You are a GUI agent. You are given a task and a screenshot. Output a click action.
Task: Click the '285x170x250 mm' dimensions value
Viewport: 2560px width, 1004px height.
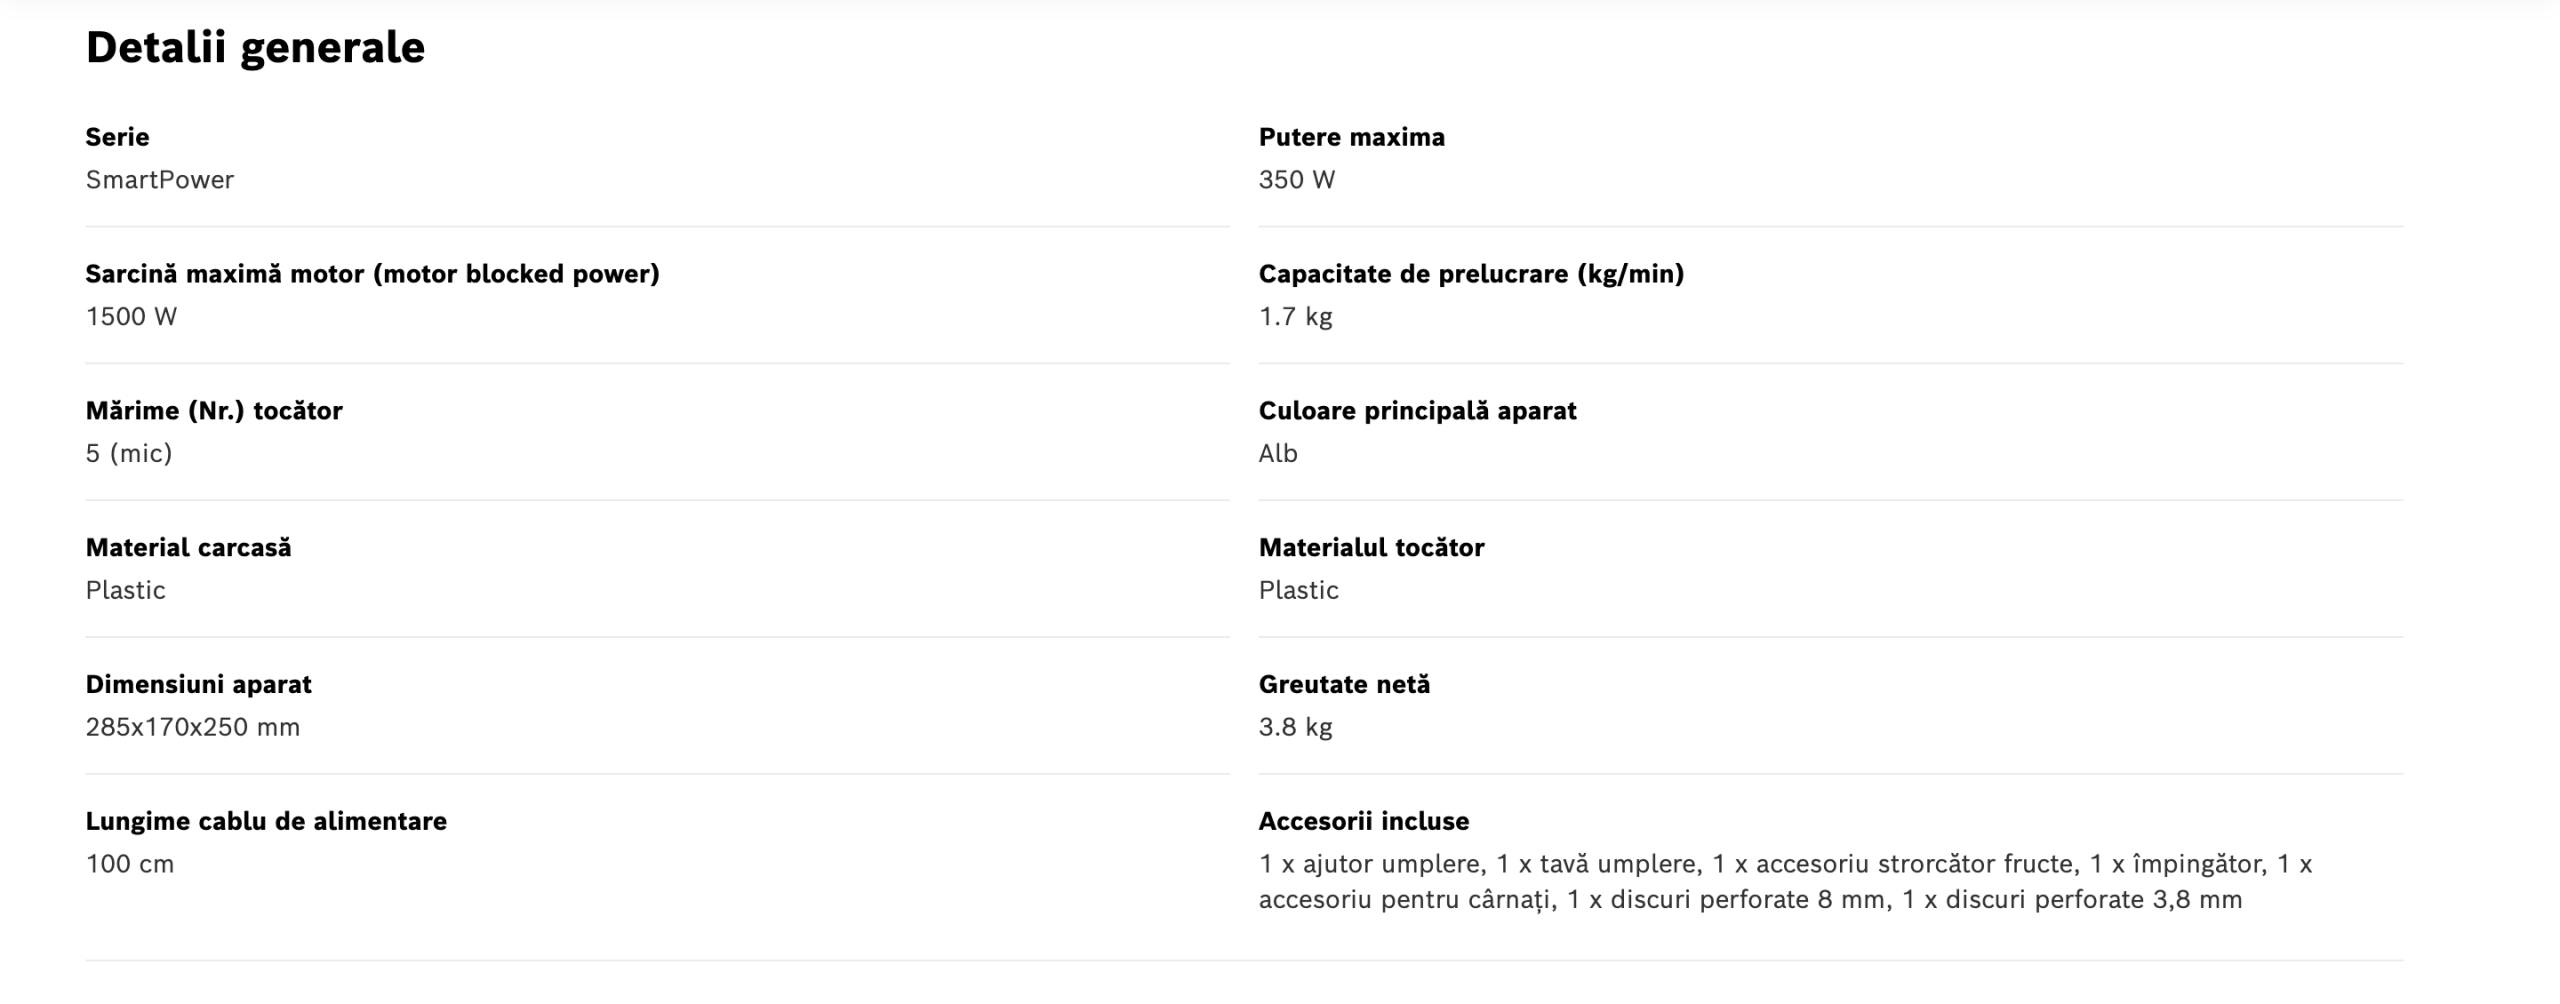192,727
